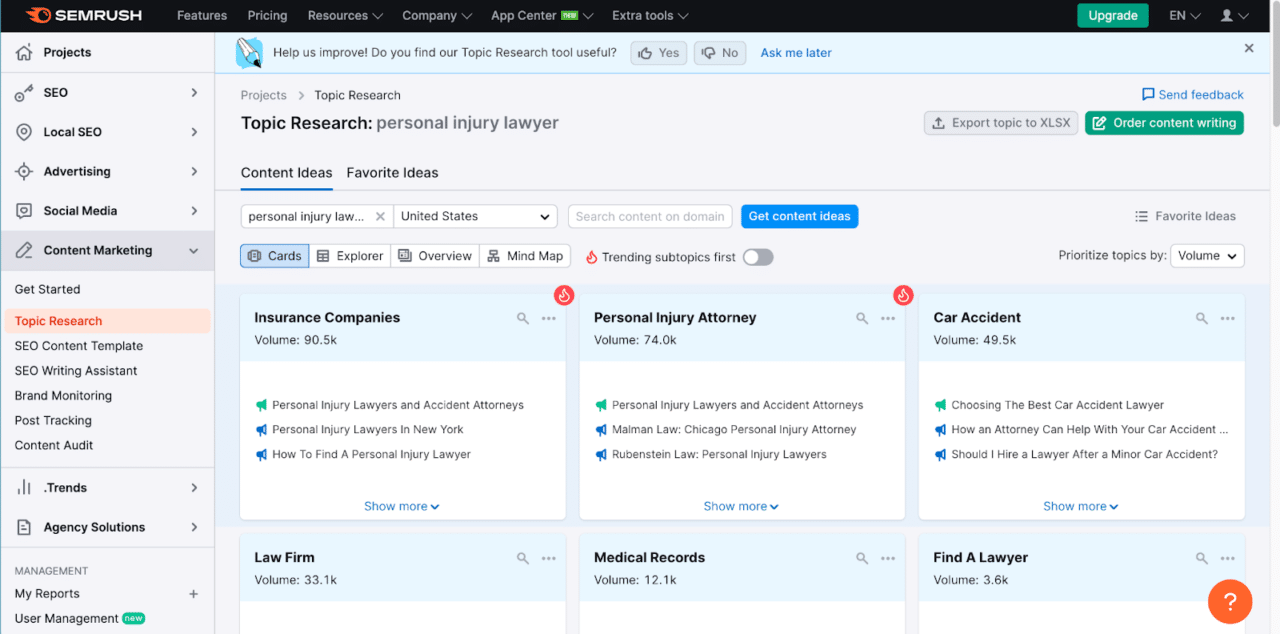Viewport: 1280px width, 634px height.
Task: Expand the Resources menu
Action: (x=345, y=15)
